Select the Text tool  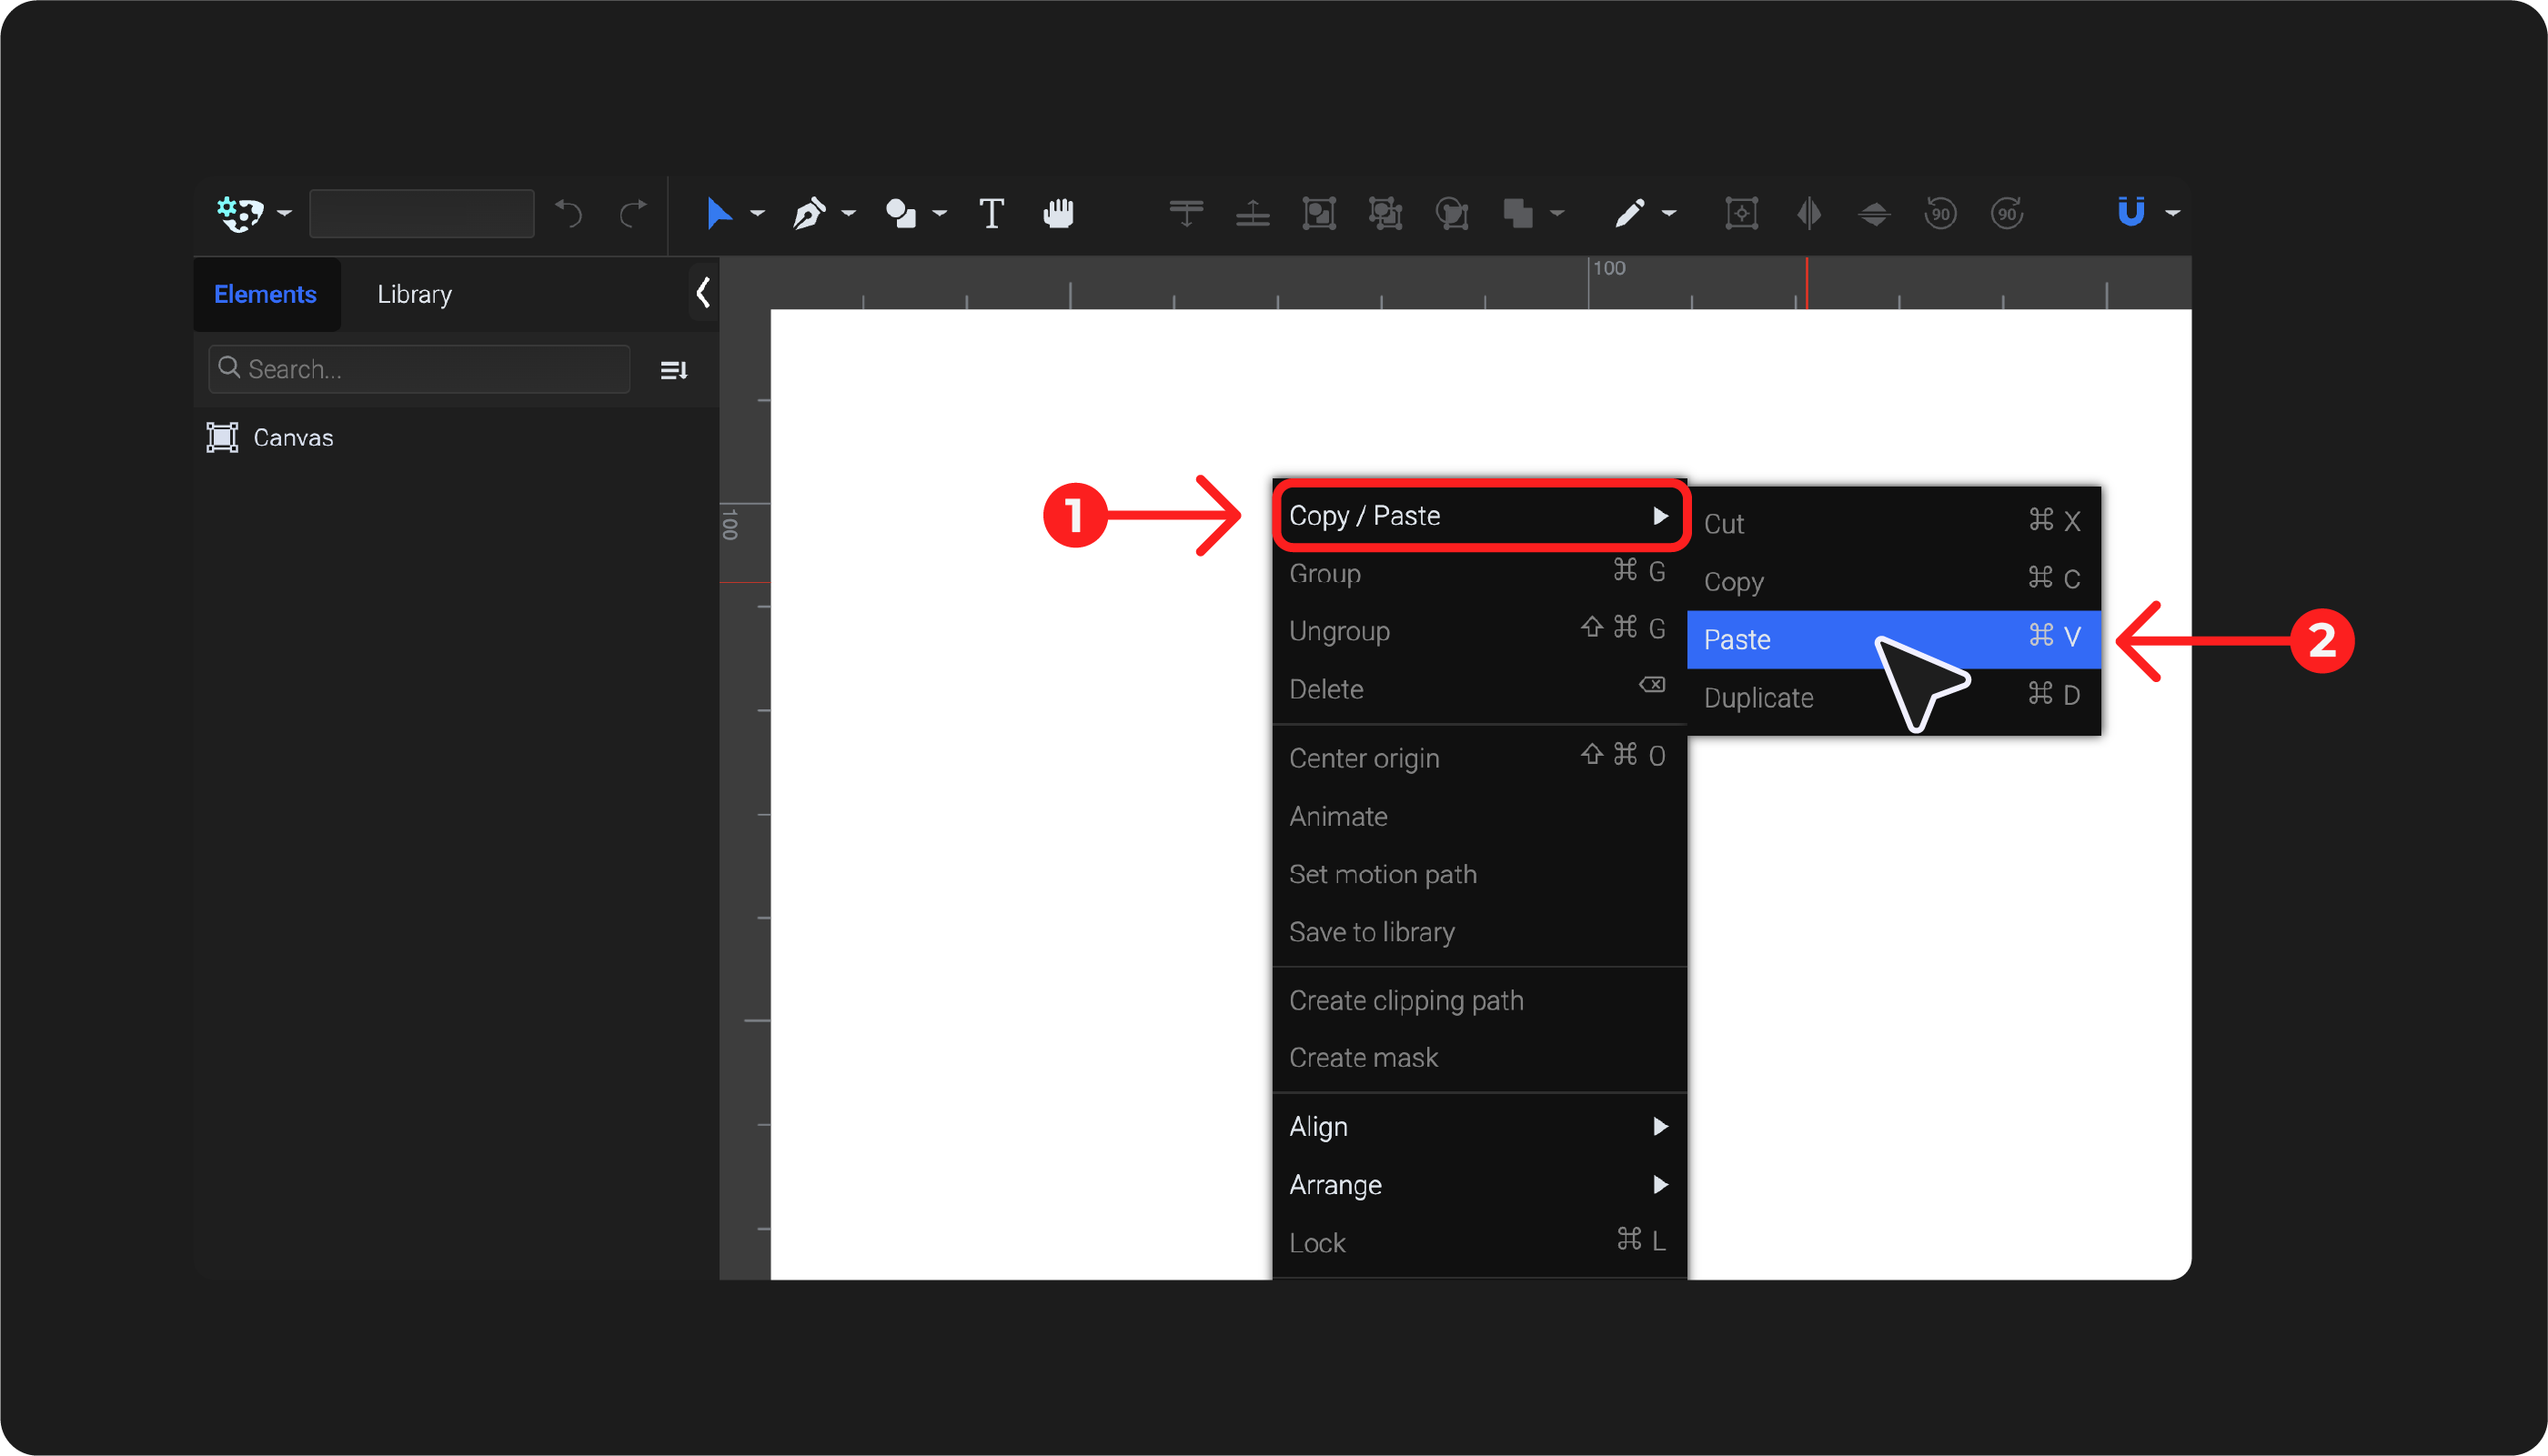coord(990,213)
